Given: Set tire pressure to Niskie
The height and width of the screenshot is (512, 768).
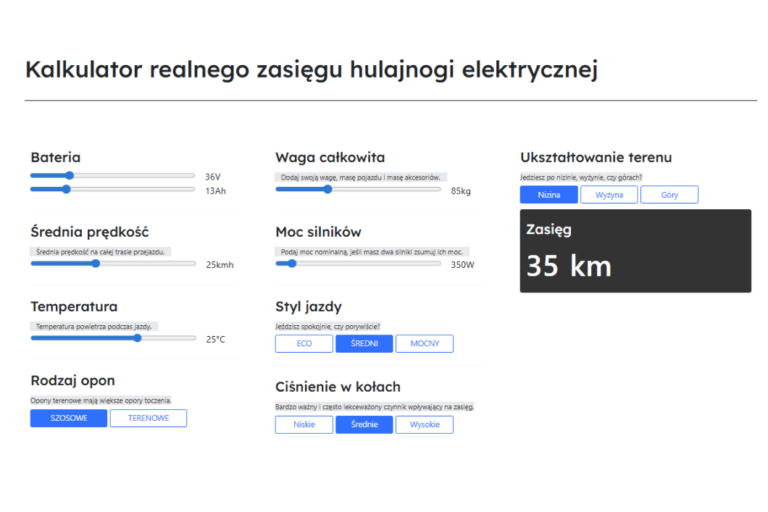Looking at the screenshot, I should coord(304,425).
